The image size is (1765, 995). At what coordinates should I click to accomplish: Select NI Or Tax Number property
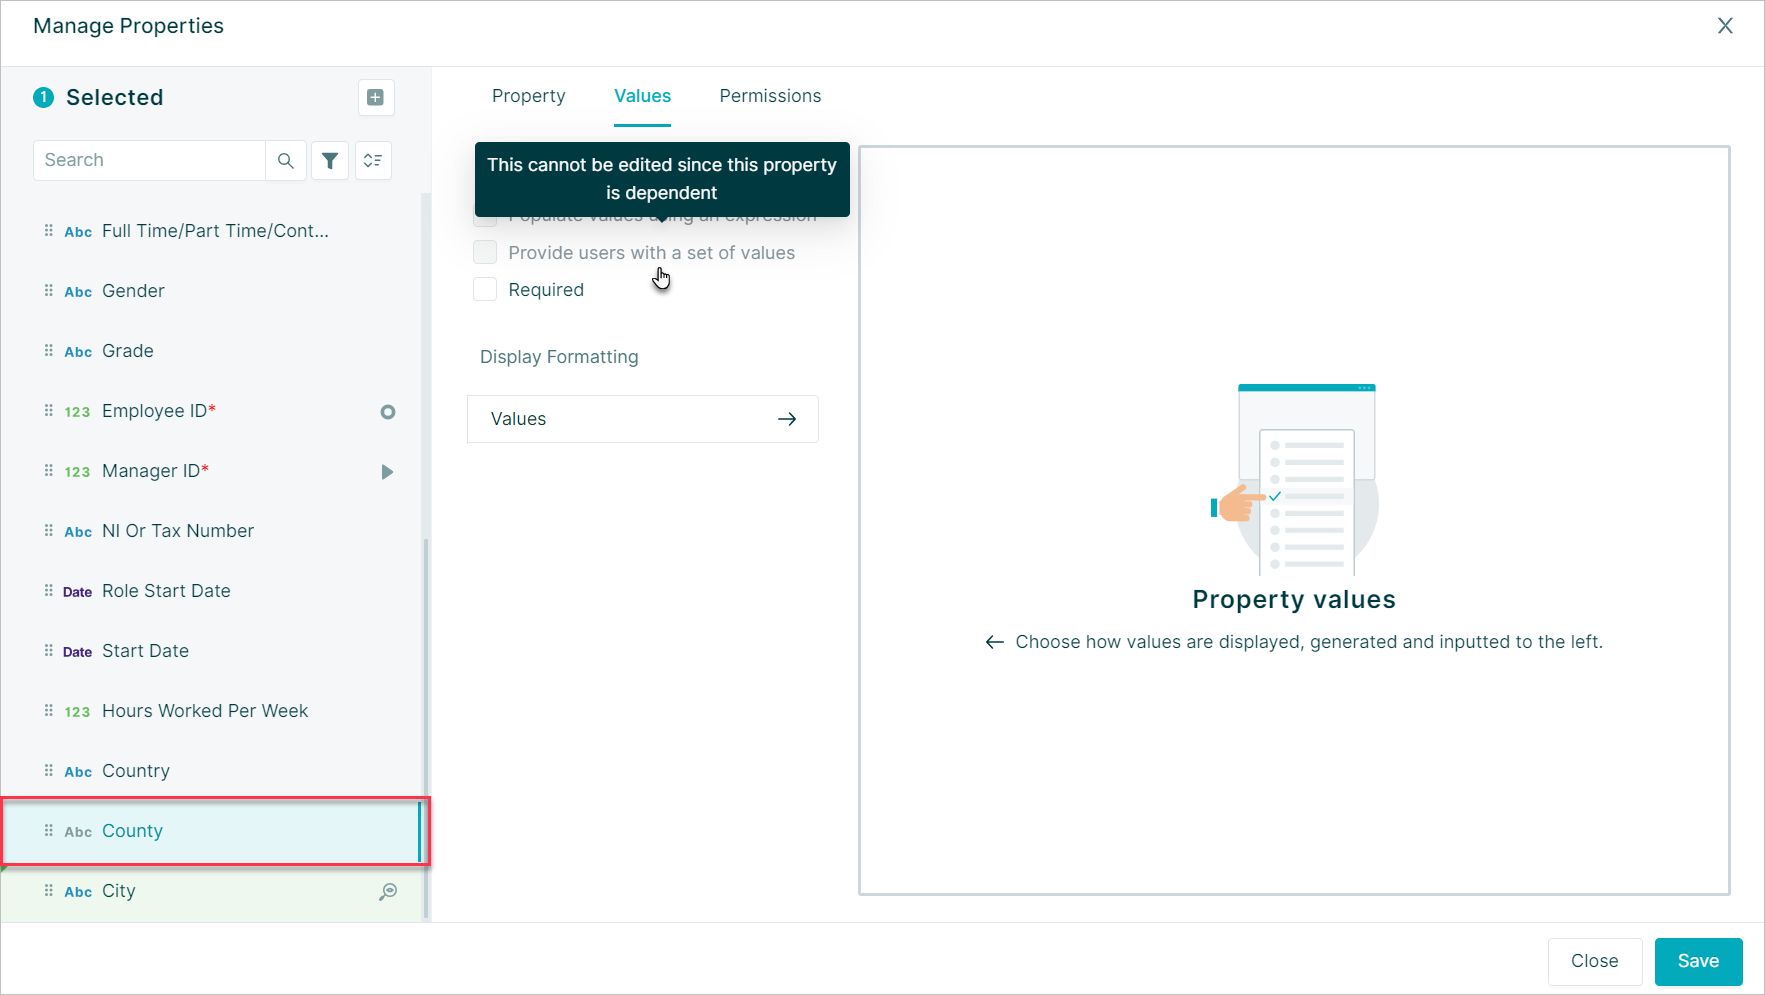click(178, 531)
